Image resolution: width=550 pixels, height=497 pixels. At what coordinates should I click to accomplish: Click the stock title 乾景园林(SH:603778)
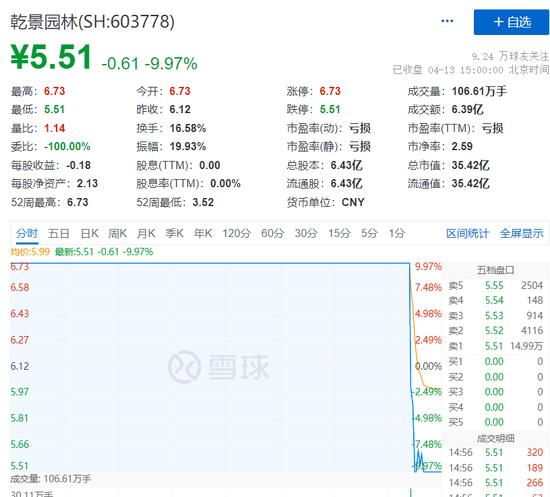click(92, 22)
